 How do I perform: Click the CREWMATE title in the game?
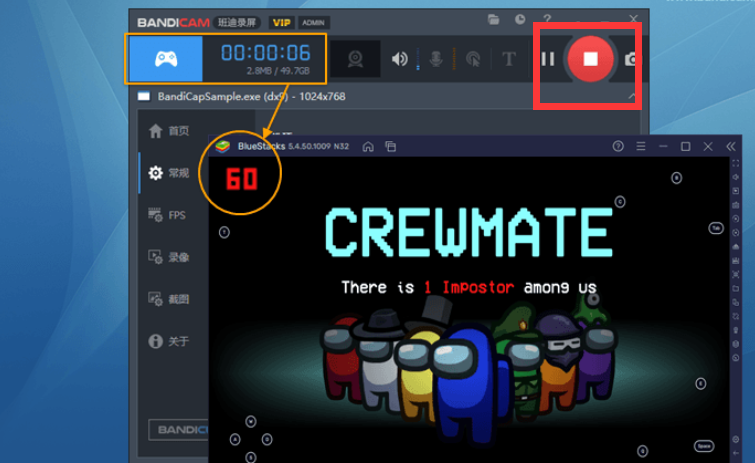coord(469,232)
